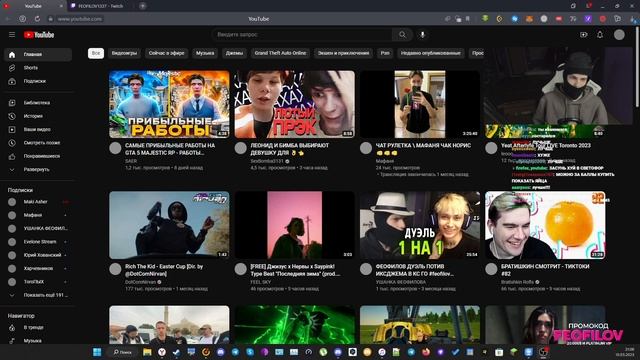The image size is (640, 360).
Task: Click the search magnifier button
Action: [402, 35]
